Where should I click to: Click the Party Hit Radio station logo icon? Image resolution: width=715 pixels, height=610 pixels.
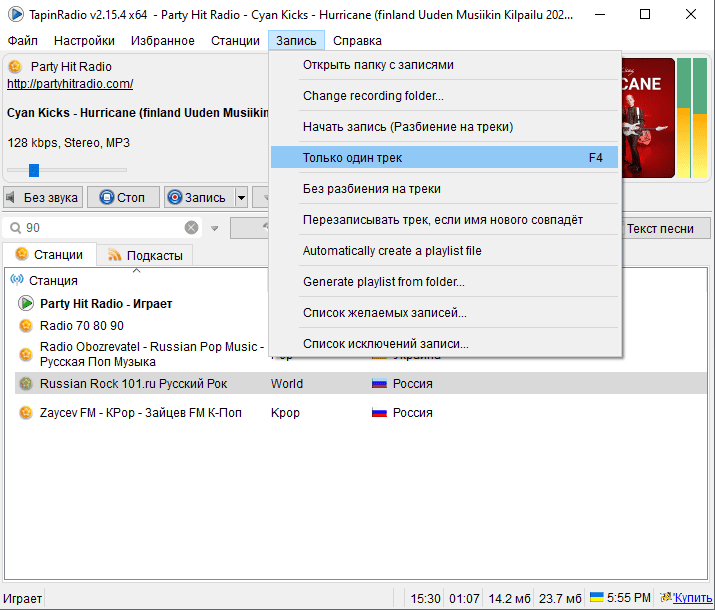15,67
